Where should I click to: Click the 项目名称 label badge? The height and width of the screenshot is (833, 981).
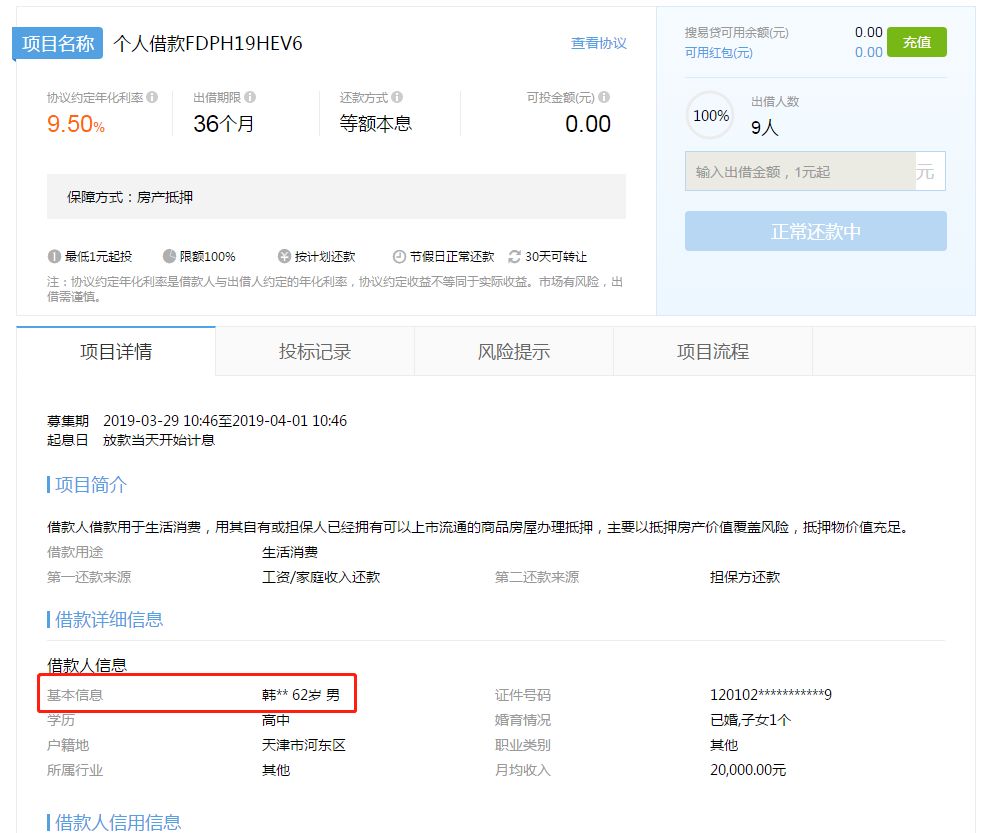pos(58,43)
